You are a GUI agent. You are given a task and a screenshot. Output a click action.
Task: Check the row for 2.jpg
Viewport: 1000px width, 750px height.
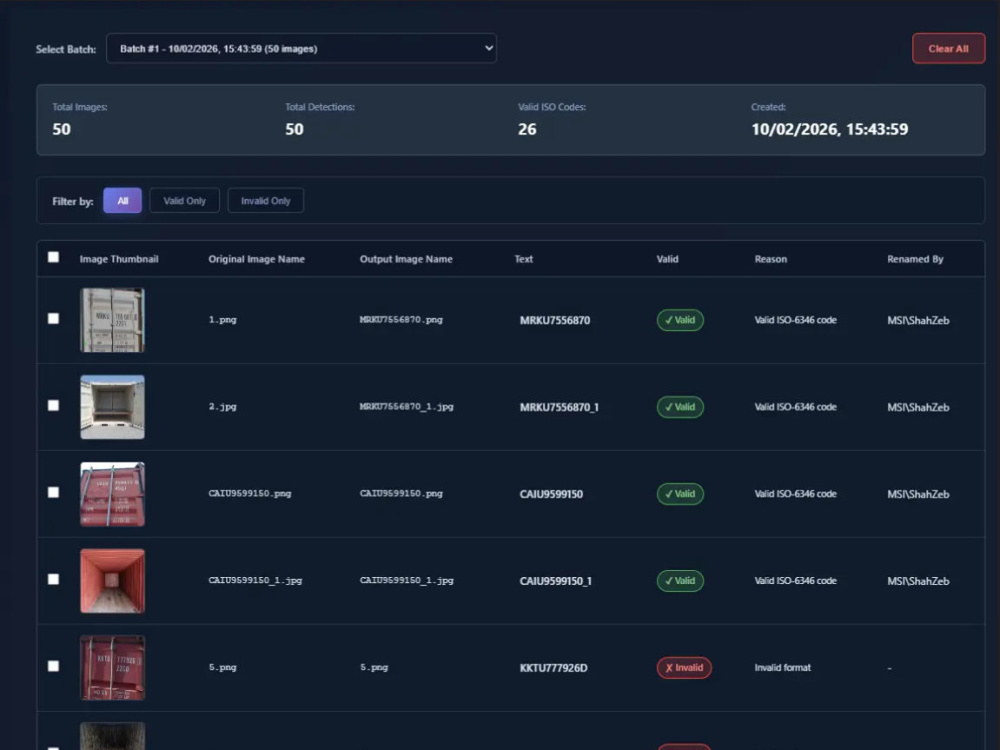54,406
